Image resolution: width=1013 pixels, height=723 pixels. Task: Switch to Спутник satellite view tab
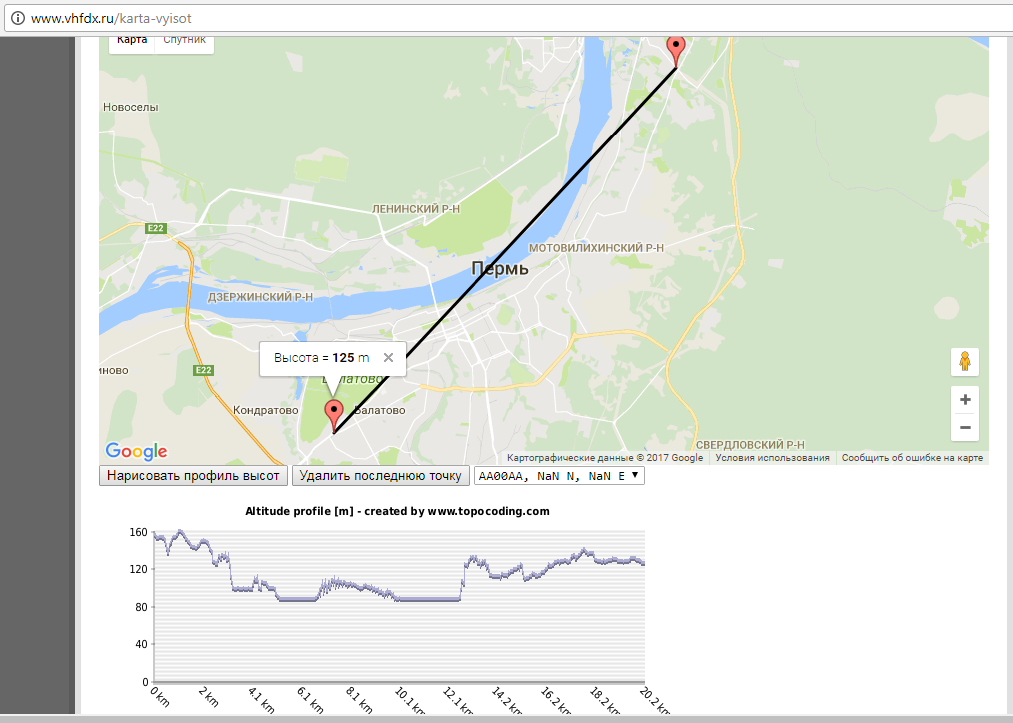tap(184, 40)
